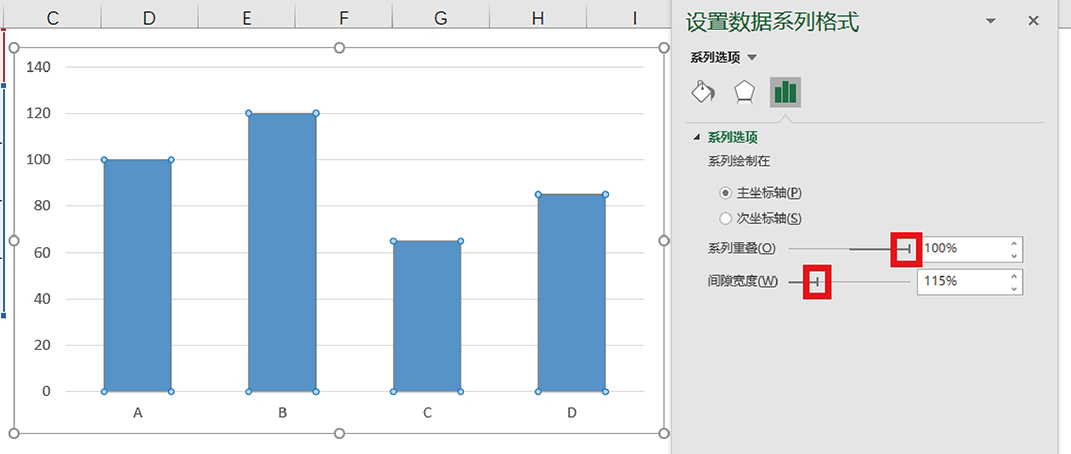Select column header D

tap(150, 18)
